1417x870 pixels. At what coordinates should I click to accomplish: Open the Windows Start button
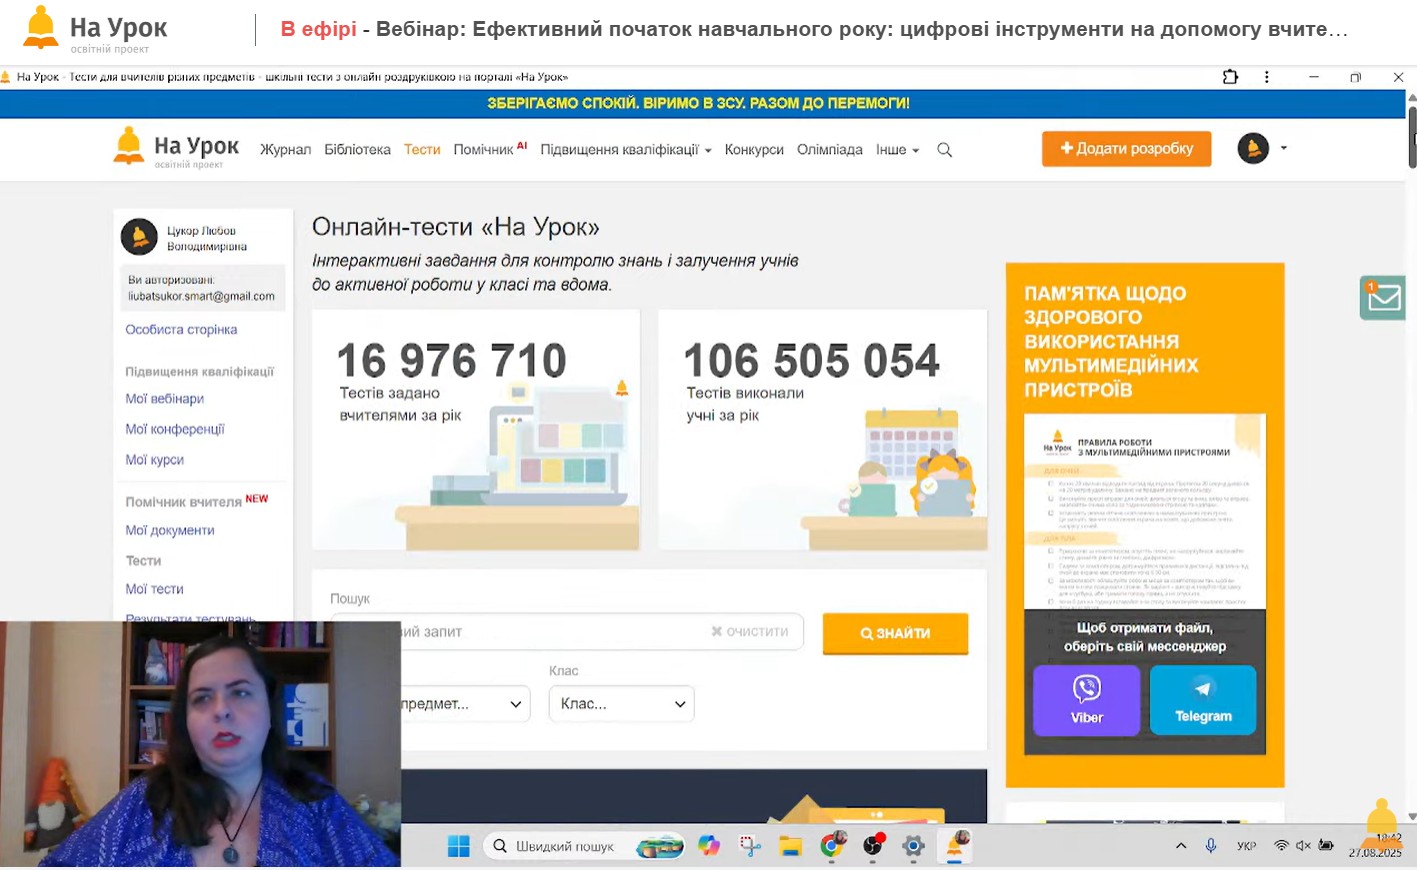click(x=459, y=847)
